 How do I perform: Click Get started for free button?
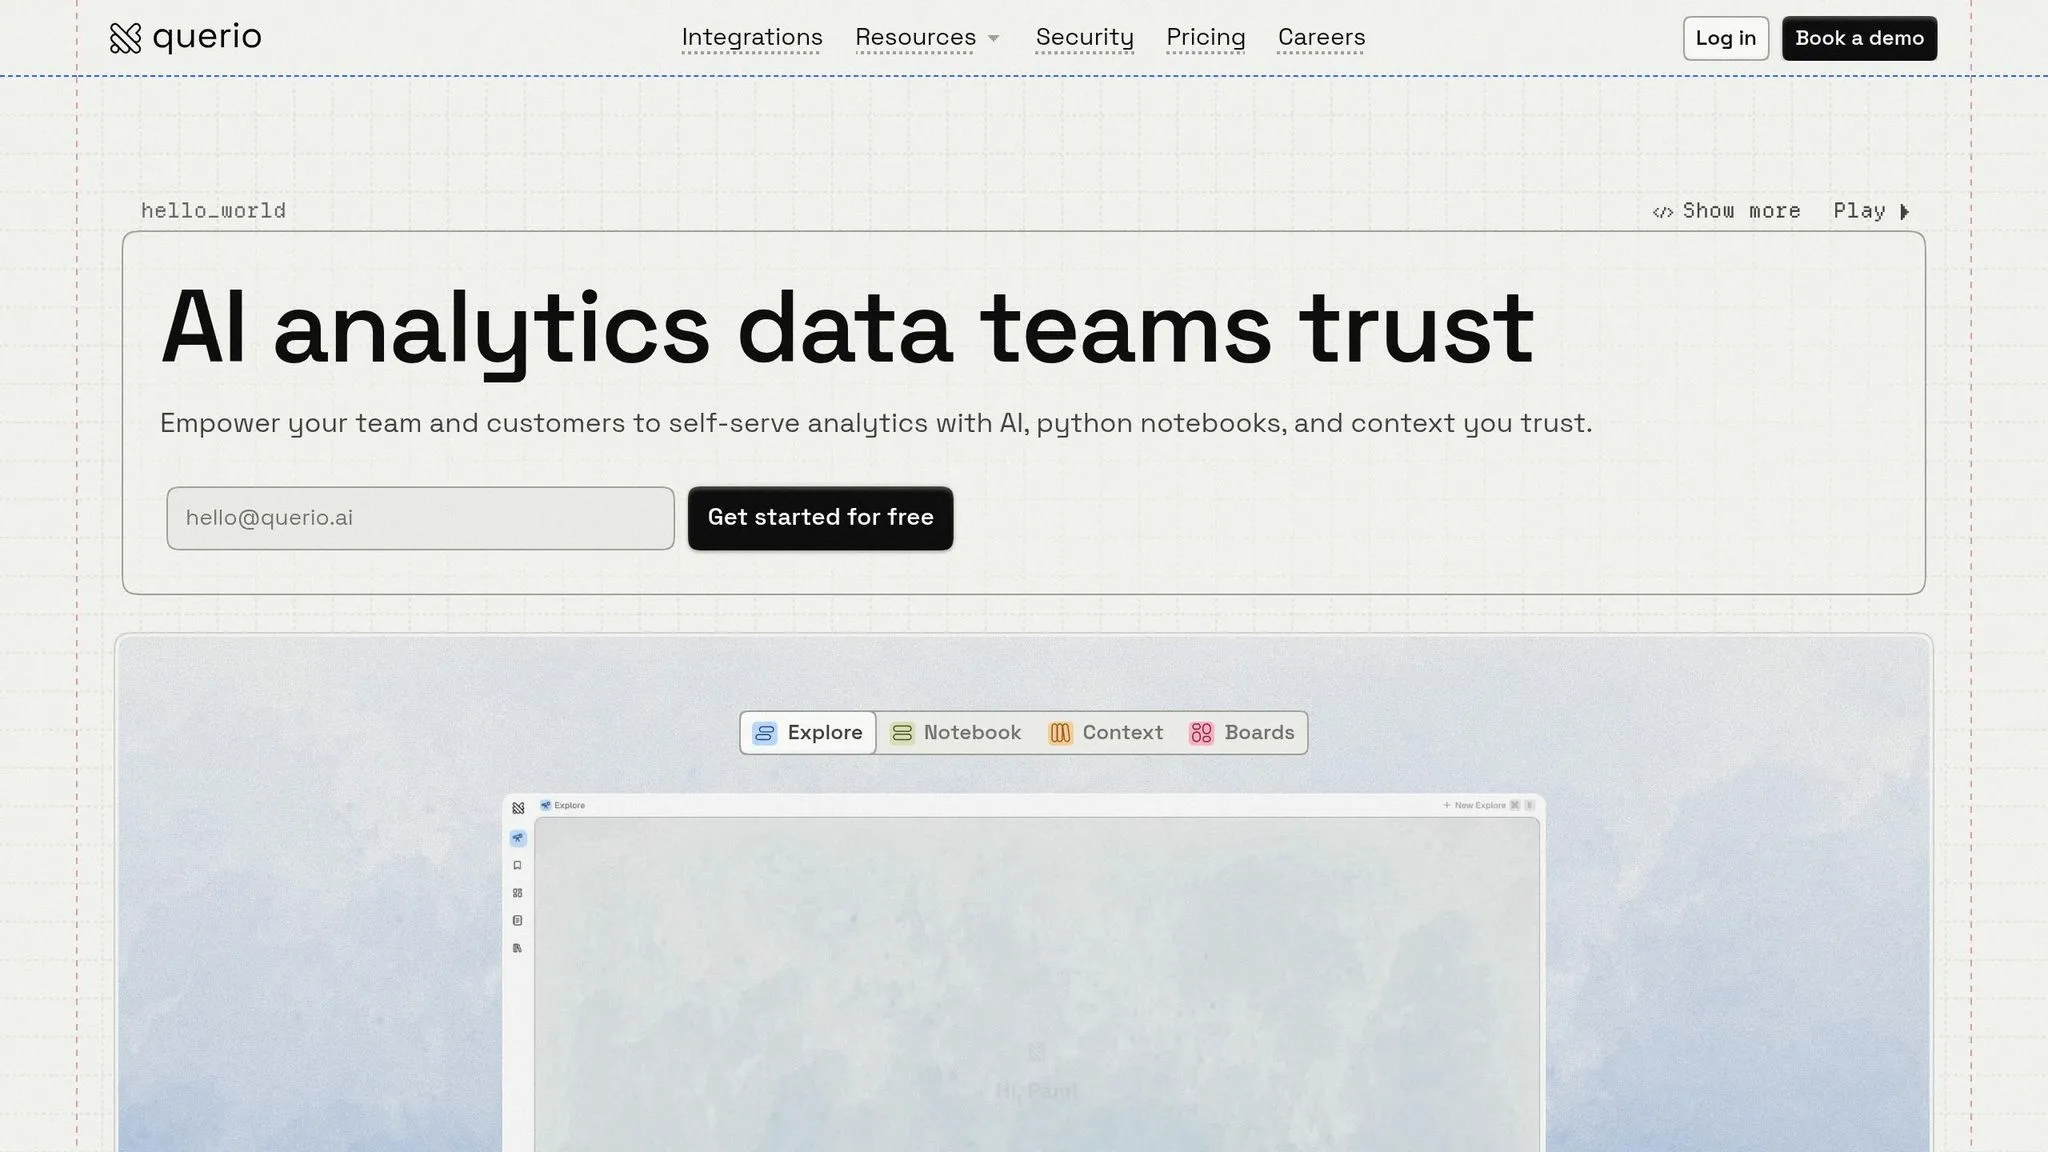tap(820, 518)
